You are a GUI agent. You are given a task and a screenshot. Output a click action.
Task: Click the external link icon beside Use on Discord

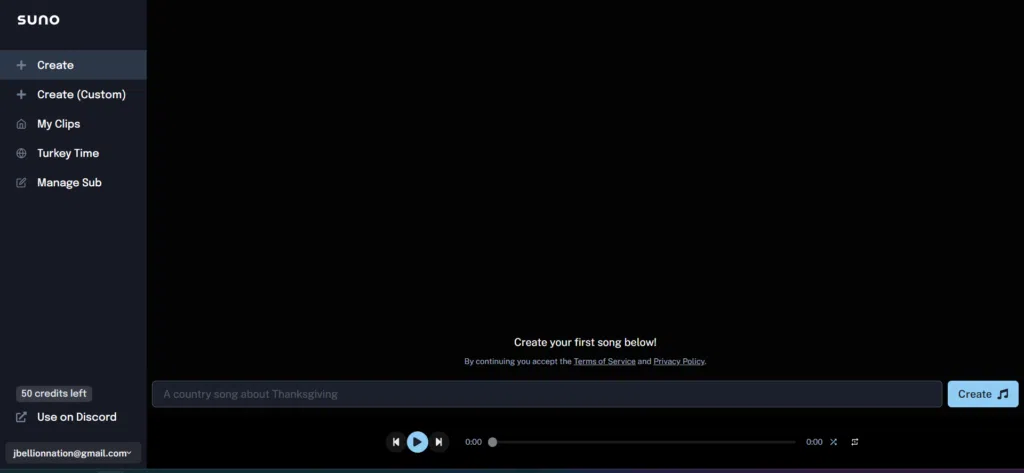coord(21,417)
